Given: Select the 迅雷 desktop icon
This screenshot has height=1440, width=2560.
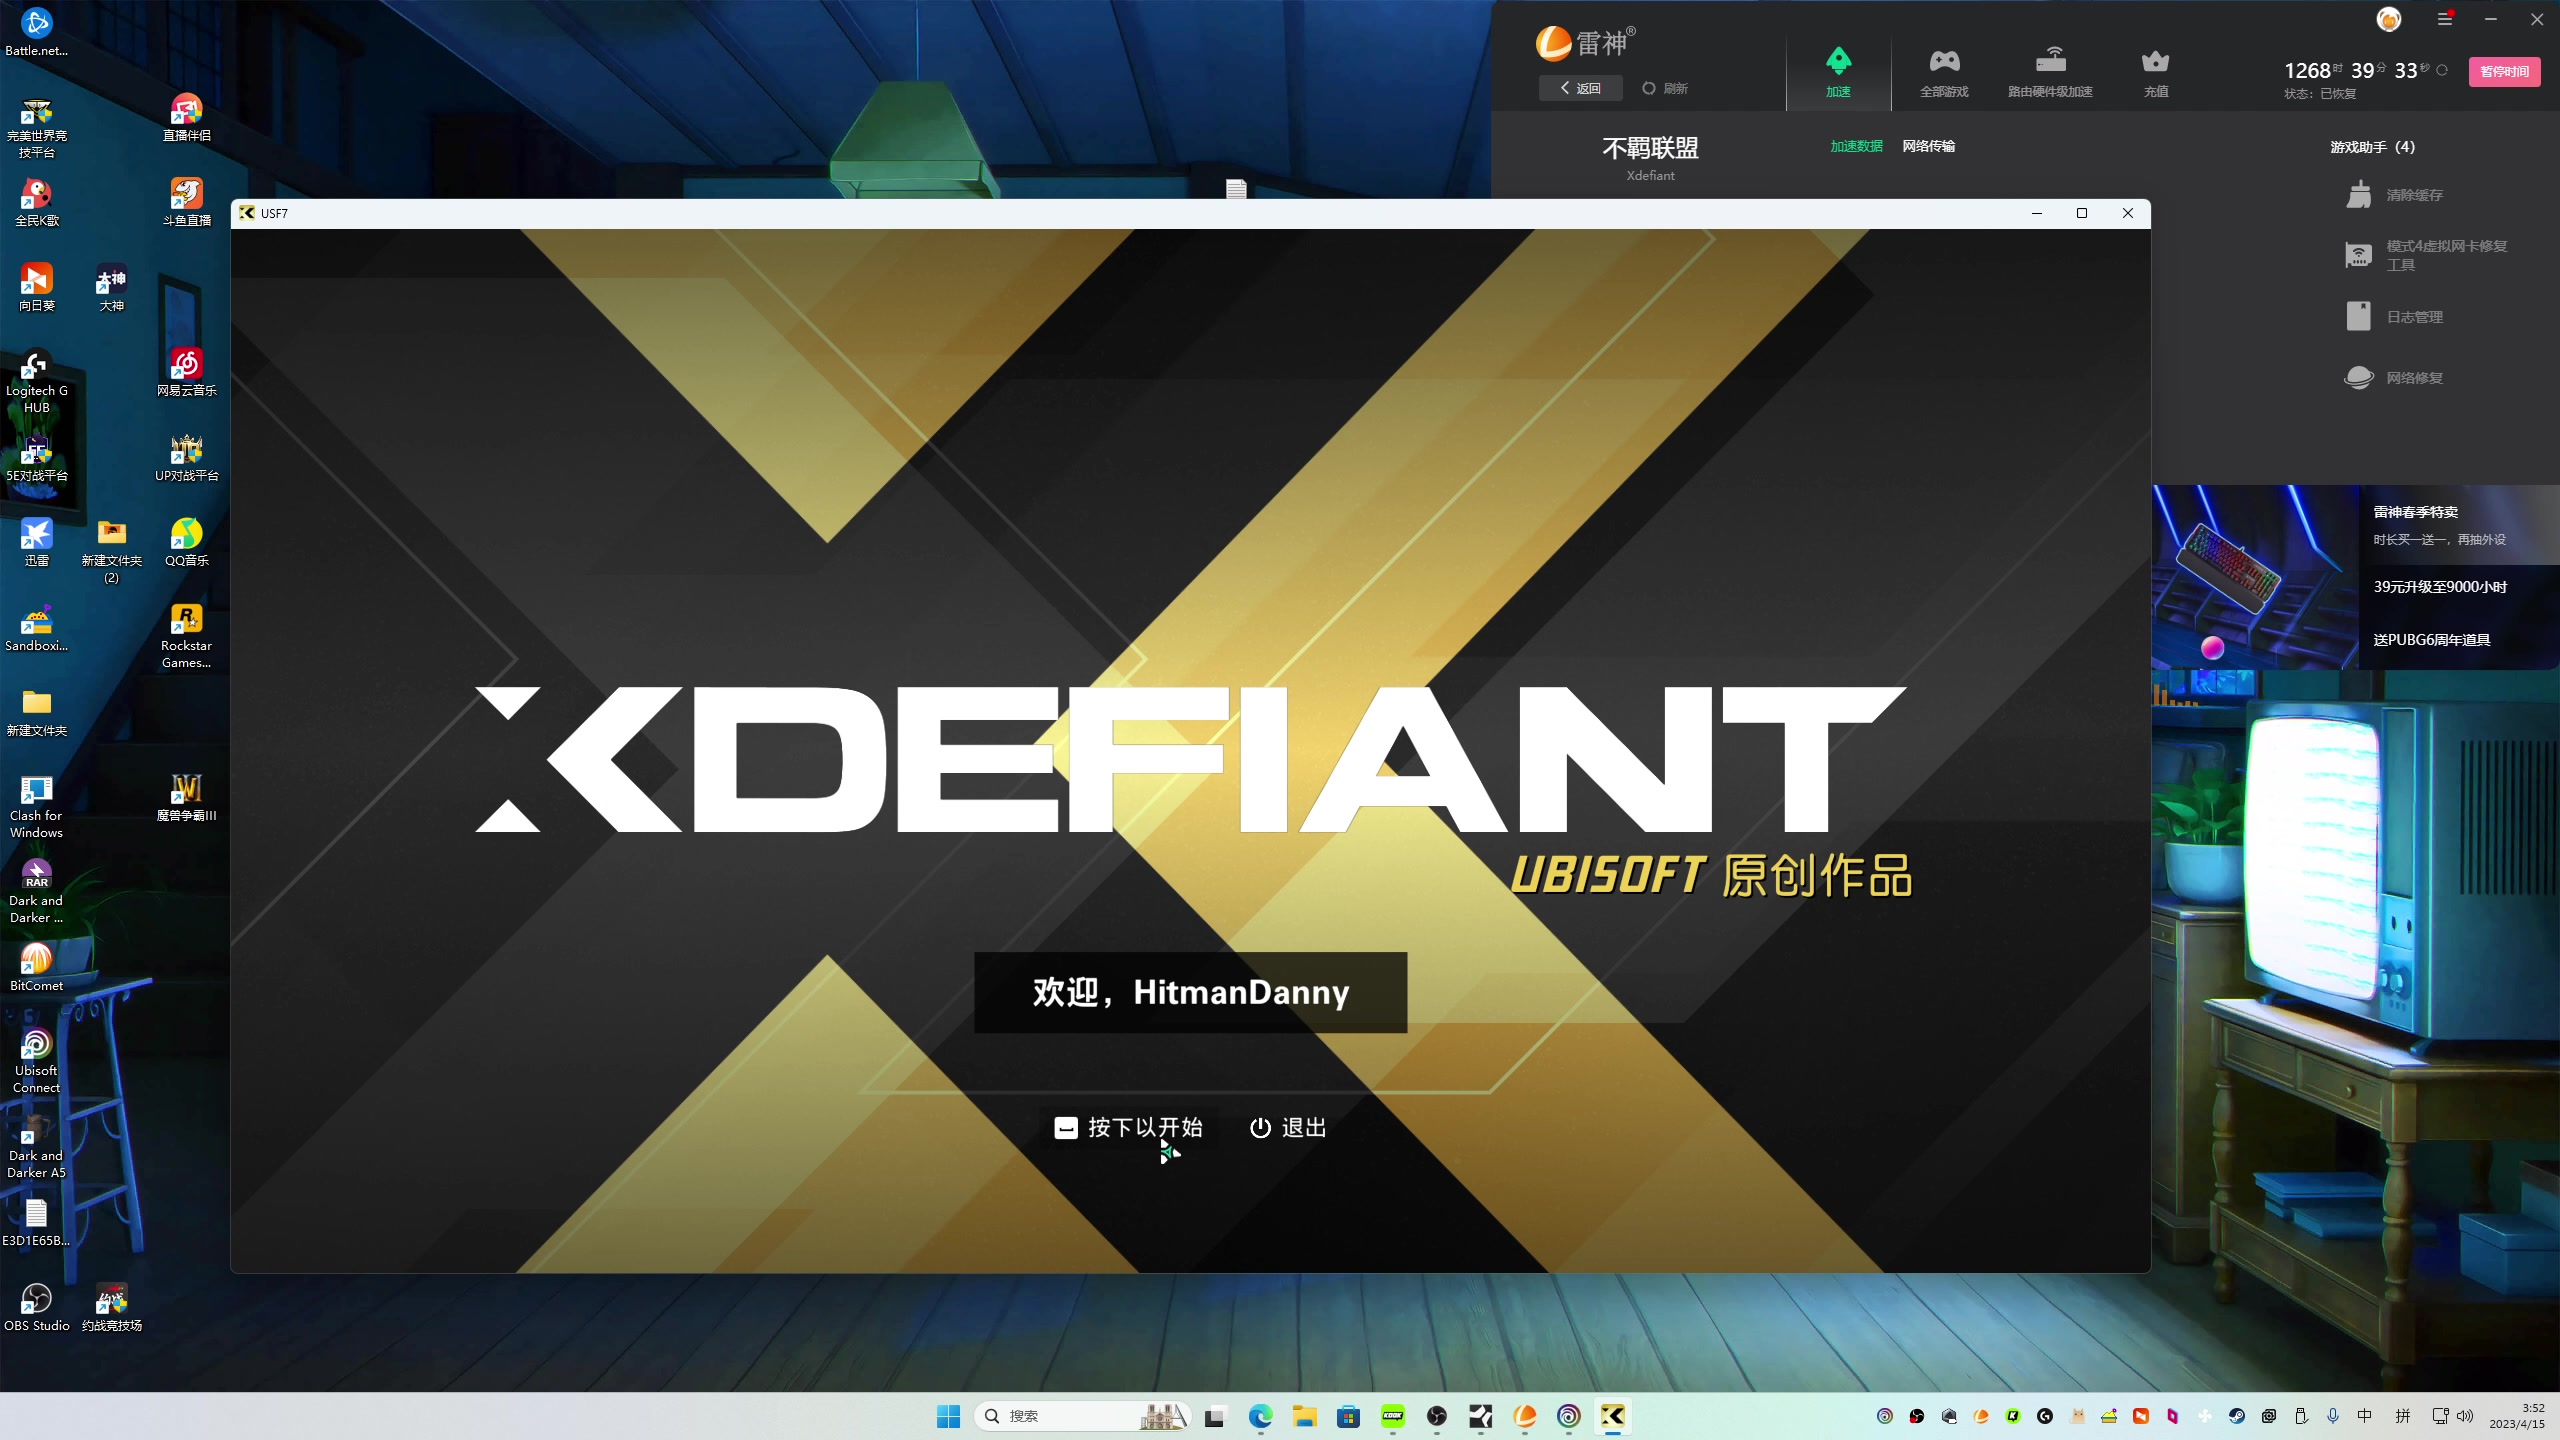Looking at the screenshot, I should pos(37,543).
